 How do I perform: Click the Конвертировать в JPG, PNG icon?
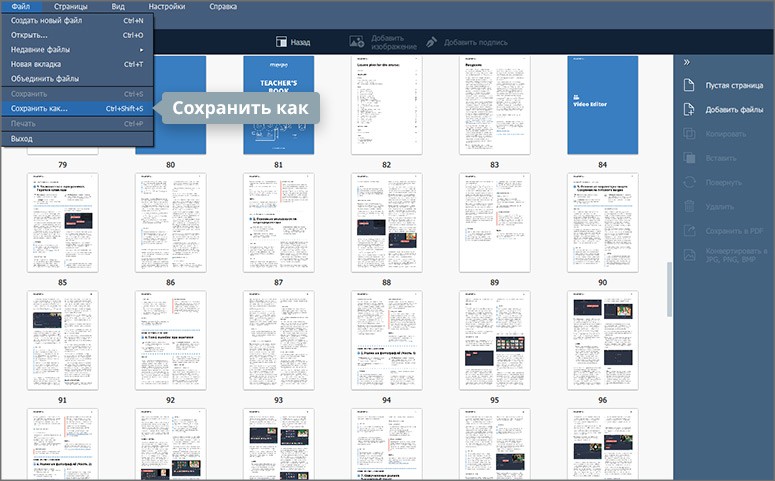[689, 255]
